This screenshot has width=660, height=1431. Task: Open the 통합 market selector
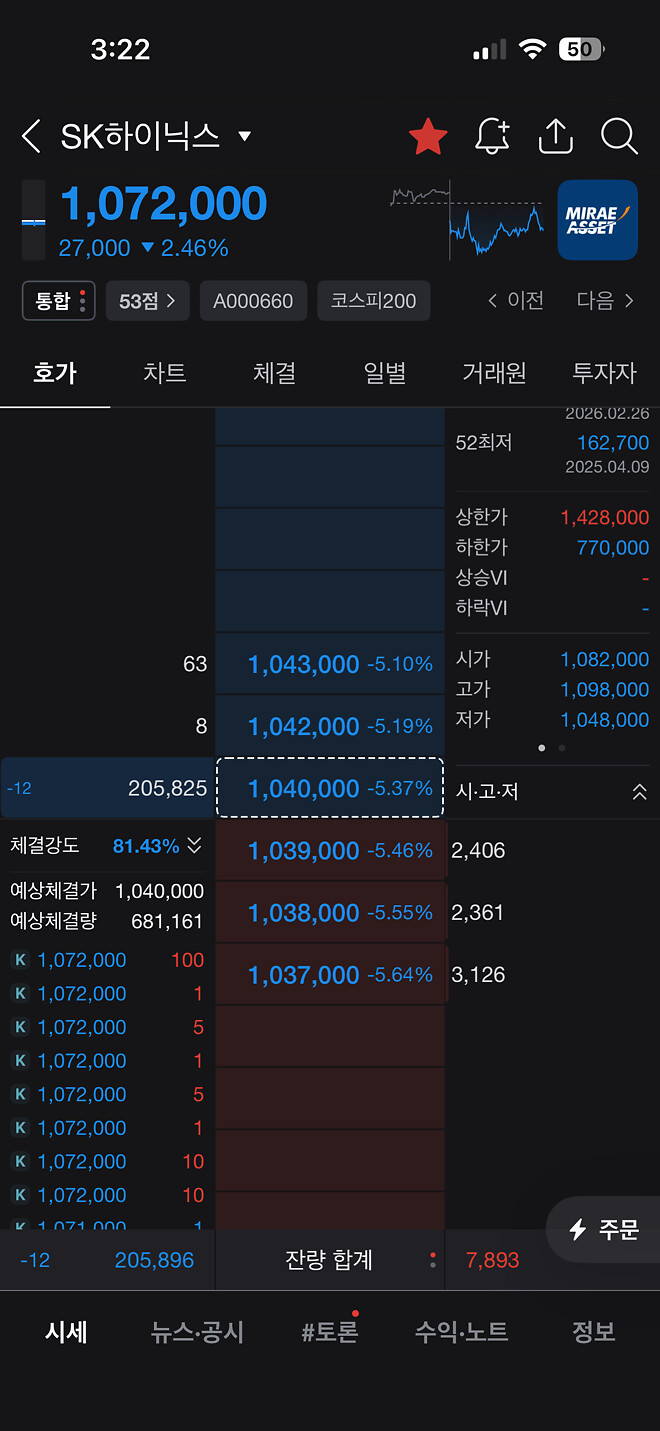(58, 301)
